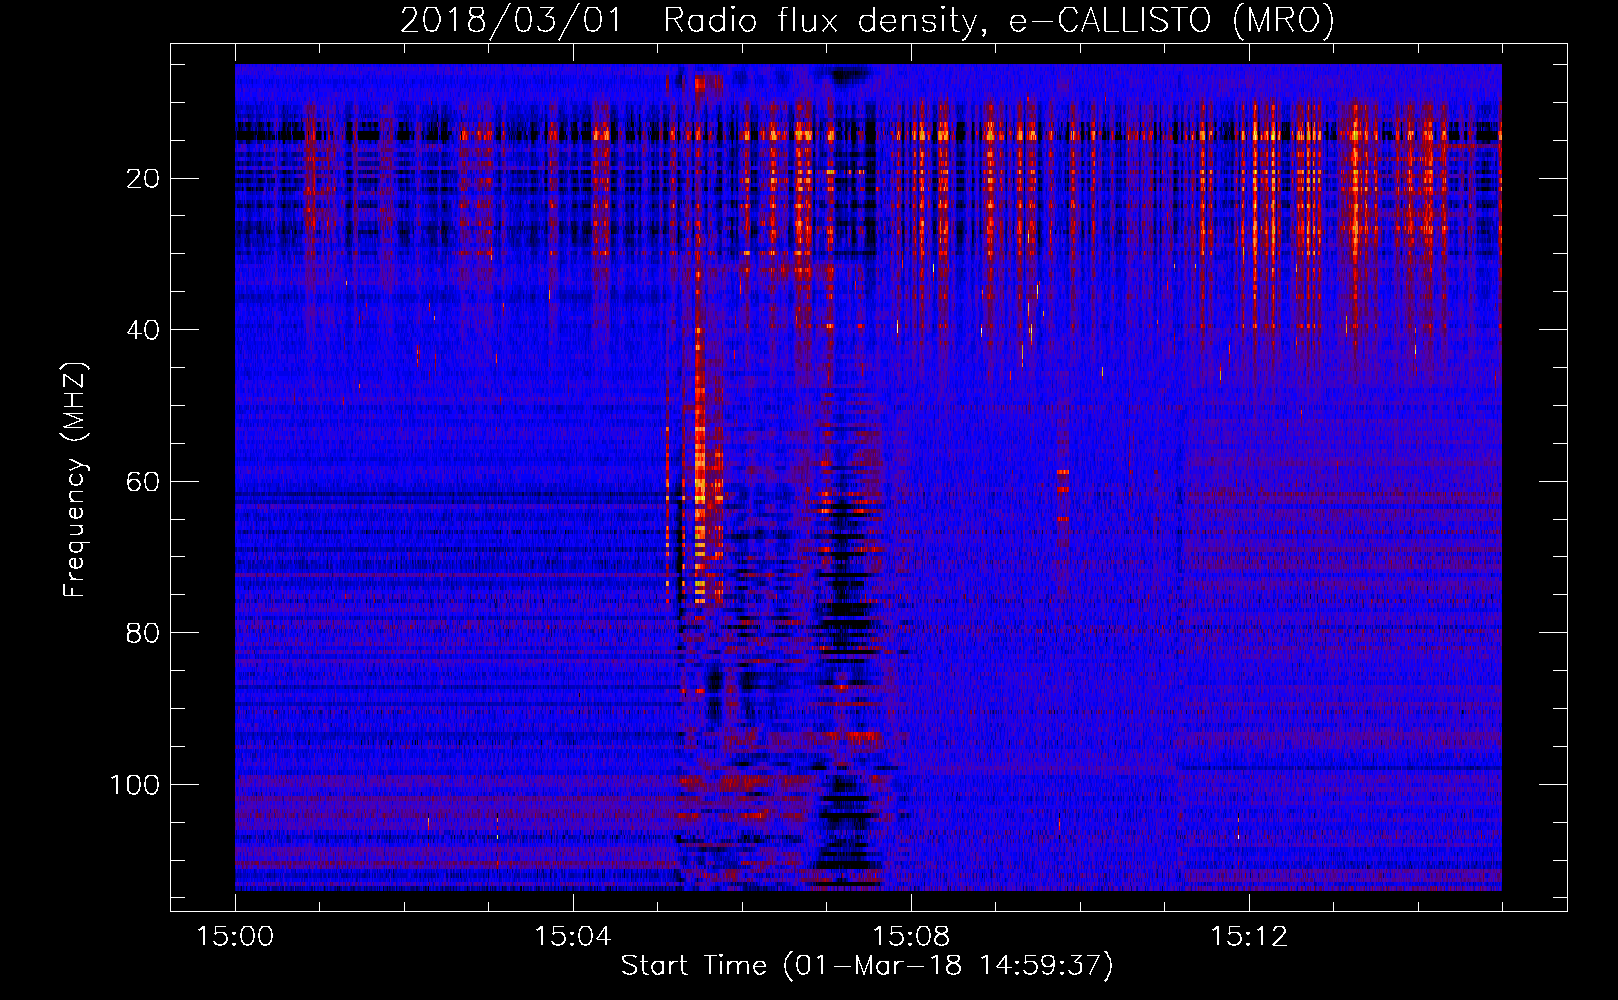The image size is (1618, 1000).
Task: Click the frequency tick label "20"
Action: [144, 179]
